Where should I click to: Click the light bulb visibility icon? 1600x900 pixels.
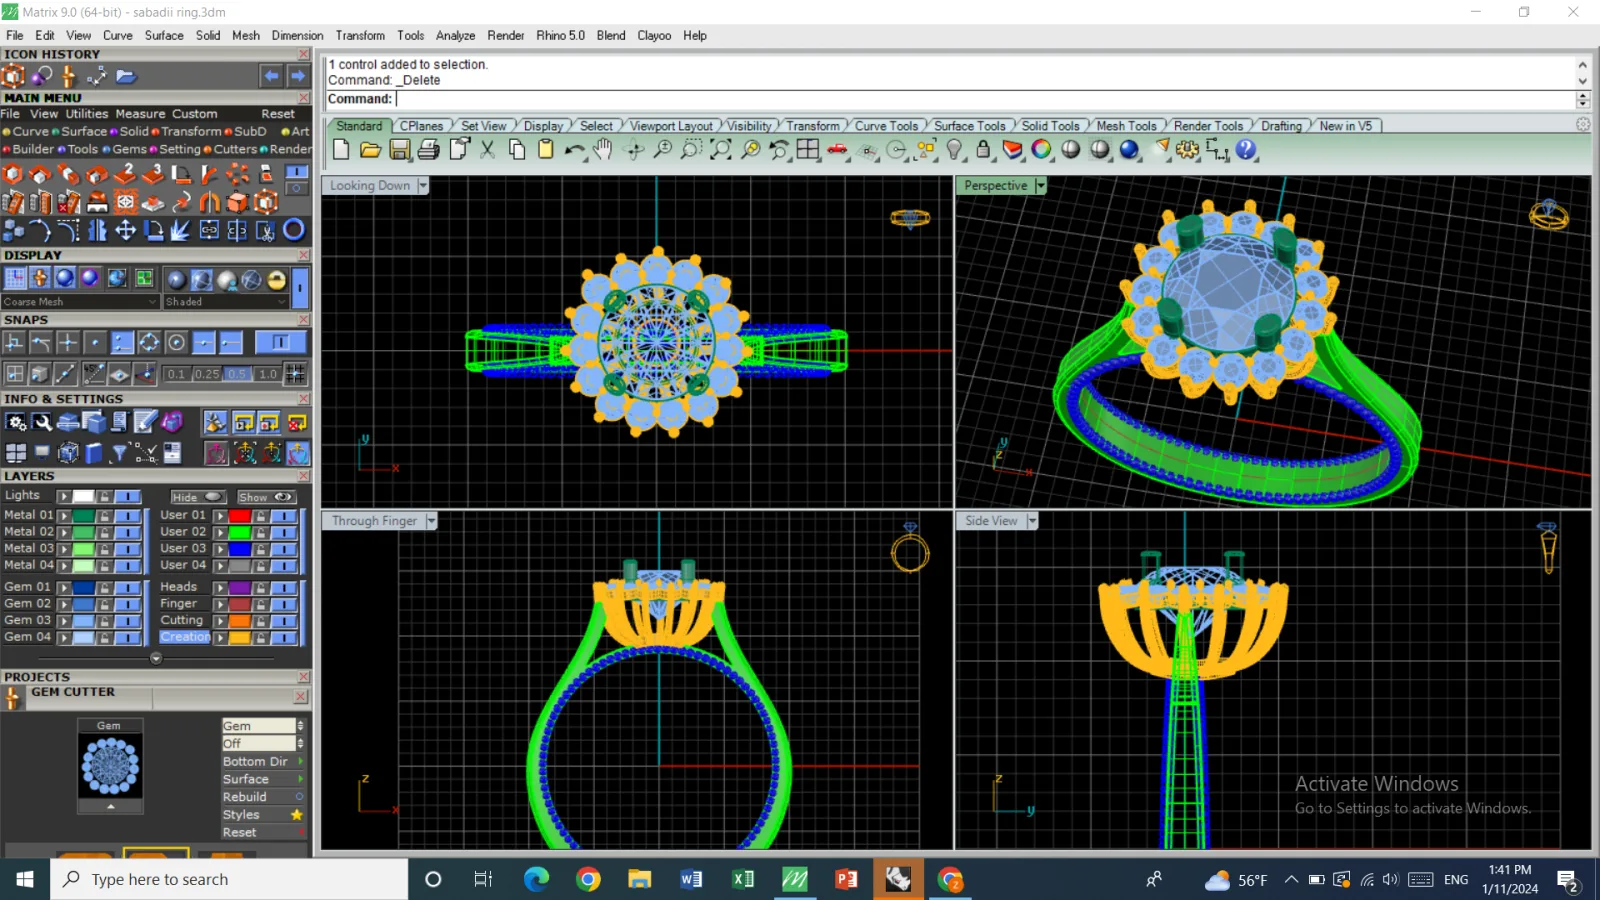tap(955, 150)
